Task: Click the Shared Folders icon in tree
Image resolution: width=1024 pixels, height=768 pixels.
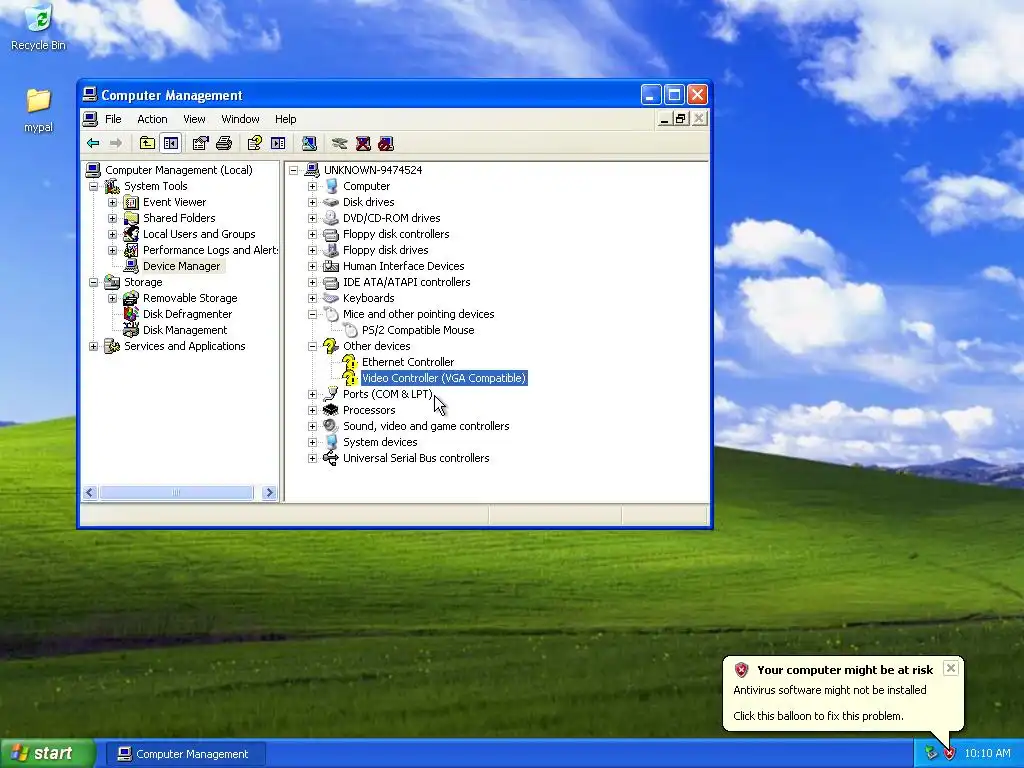Action: (131, 218)
